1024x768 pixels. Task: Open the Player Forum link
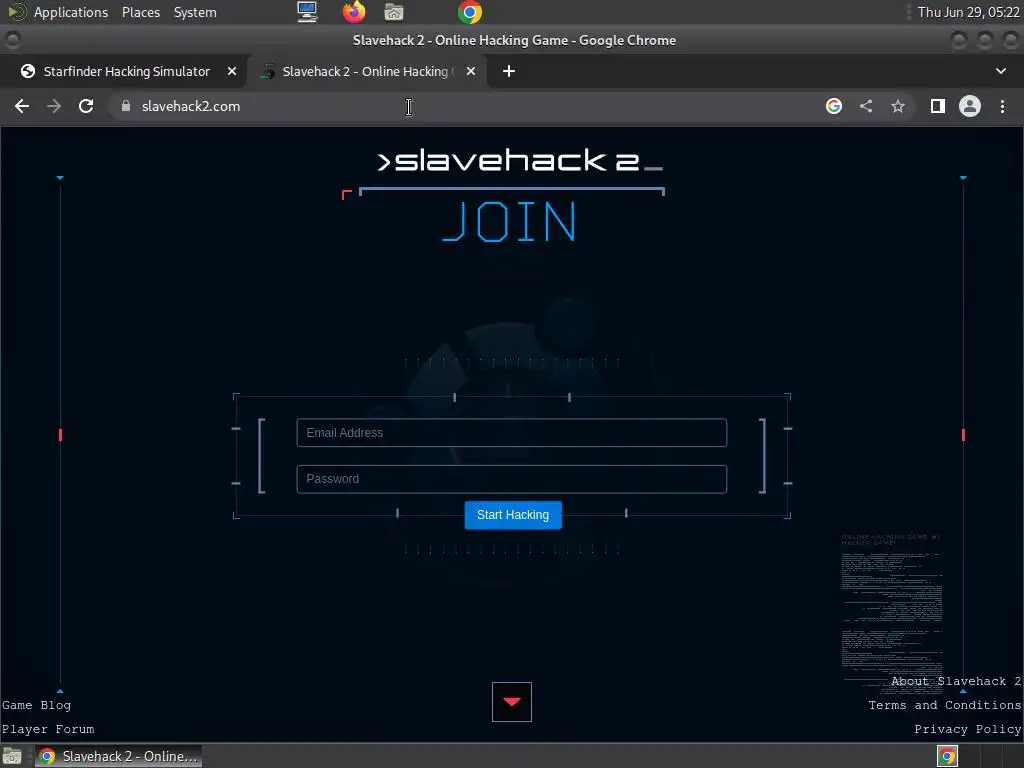pos(48,729)
